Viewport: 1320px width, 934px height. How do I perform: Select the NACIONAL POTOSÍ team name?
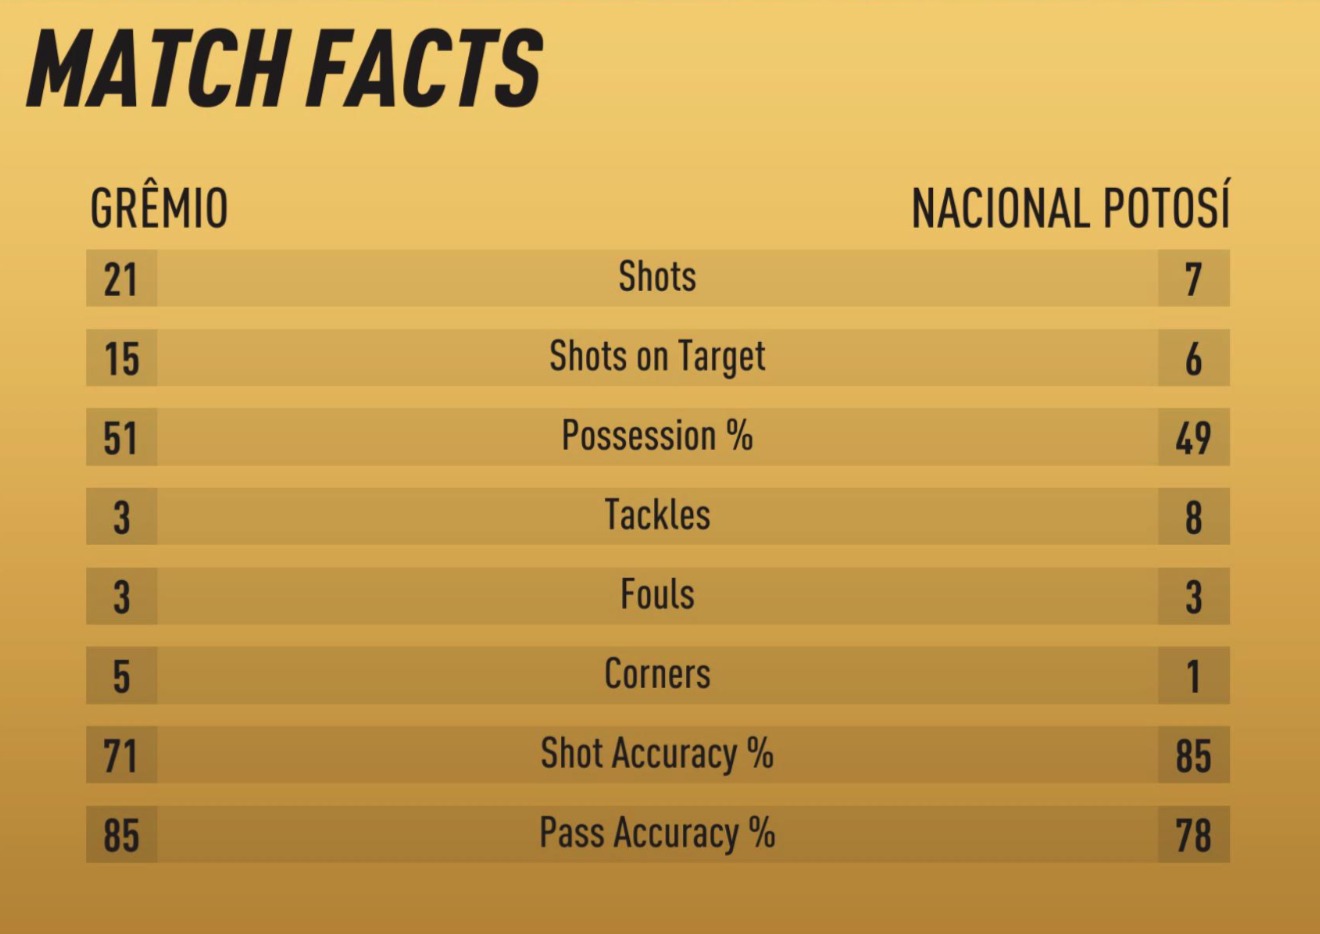coord(1070,208)
